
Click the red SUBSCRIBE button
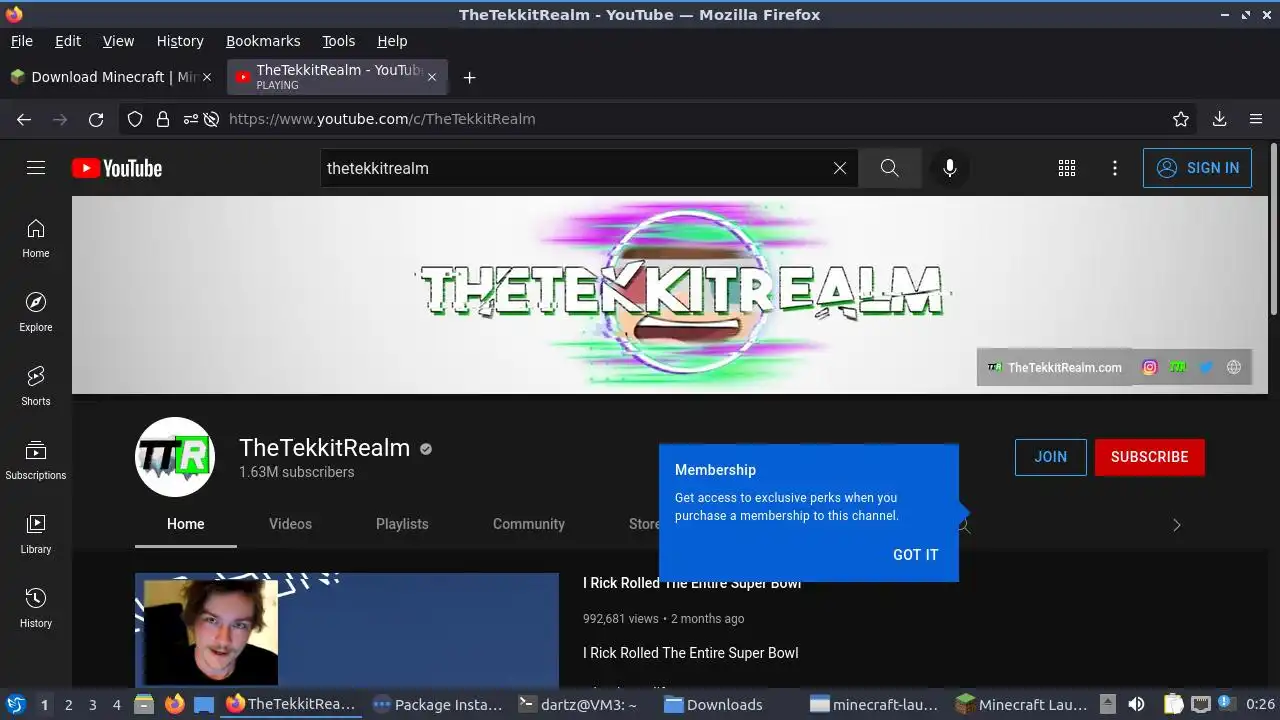[x=1150, y=457]
